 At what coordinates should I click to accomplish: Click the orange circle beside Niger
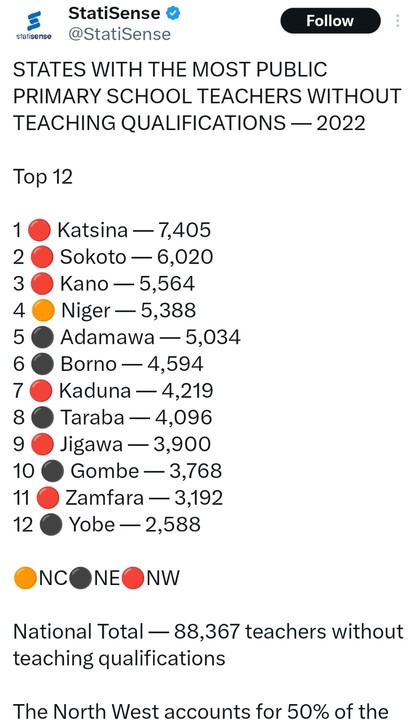(x=43, y=310)
